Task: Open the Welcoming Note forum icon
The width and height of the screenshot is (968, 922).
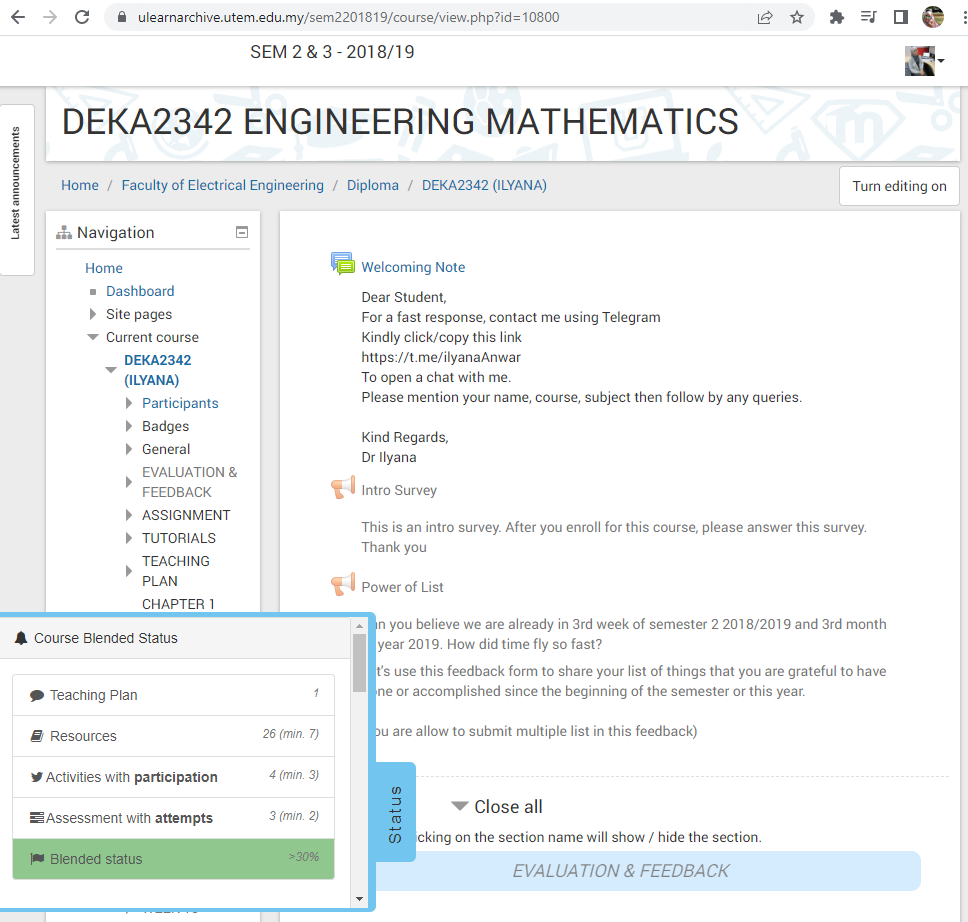Action: coord(343,265)
